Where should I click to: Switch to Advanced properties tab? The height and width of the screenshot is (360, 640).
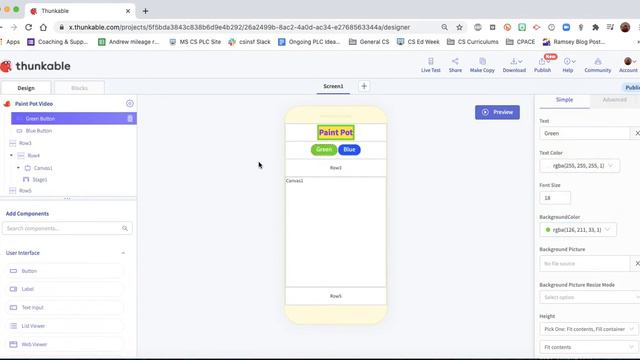[x=614, y=100]
